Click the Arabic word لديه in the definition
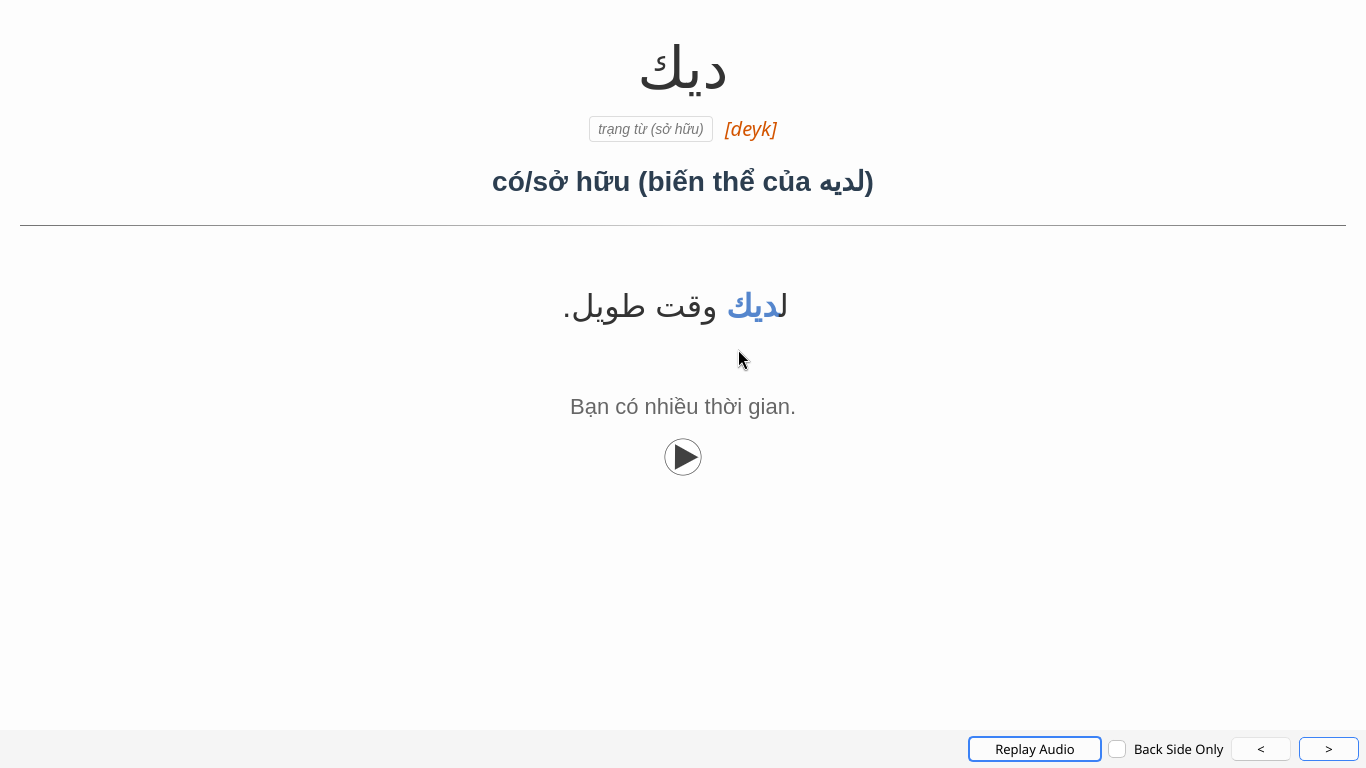The width and height of the screenshot is (1366, 768). pos(842,182)
